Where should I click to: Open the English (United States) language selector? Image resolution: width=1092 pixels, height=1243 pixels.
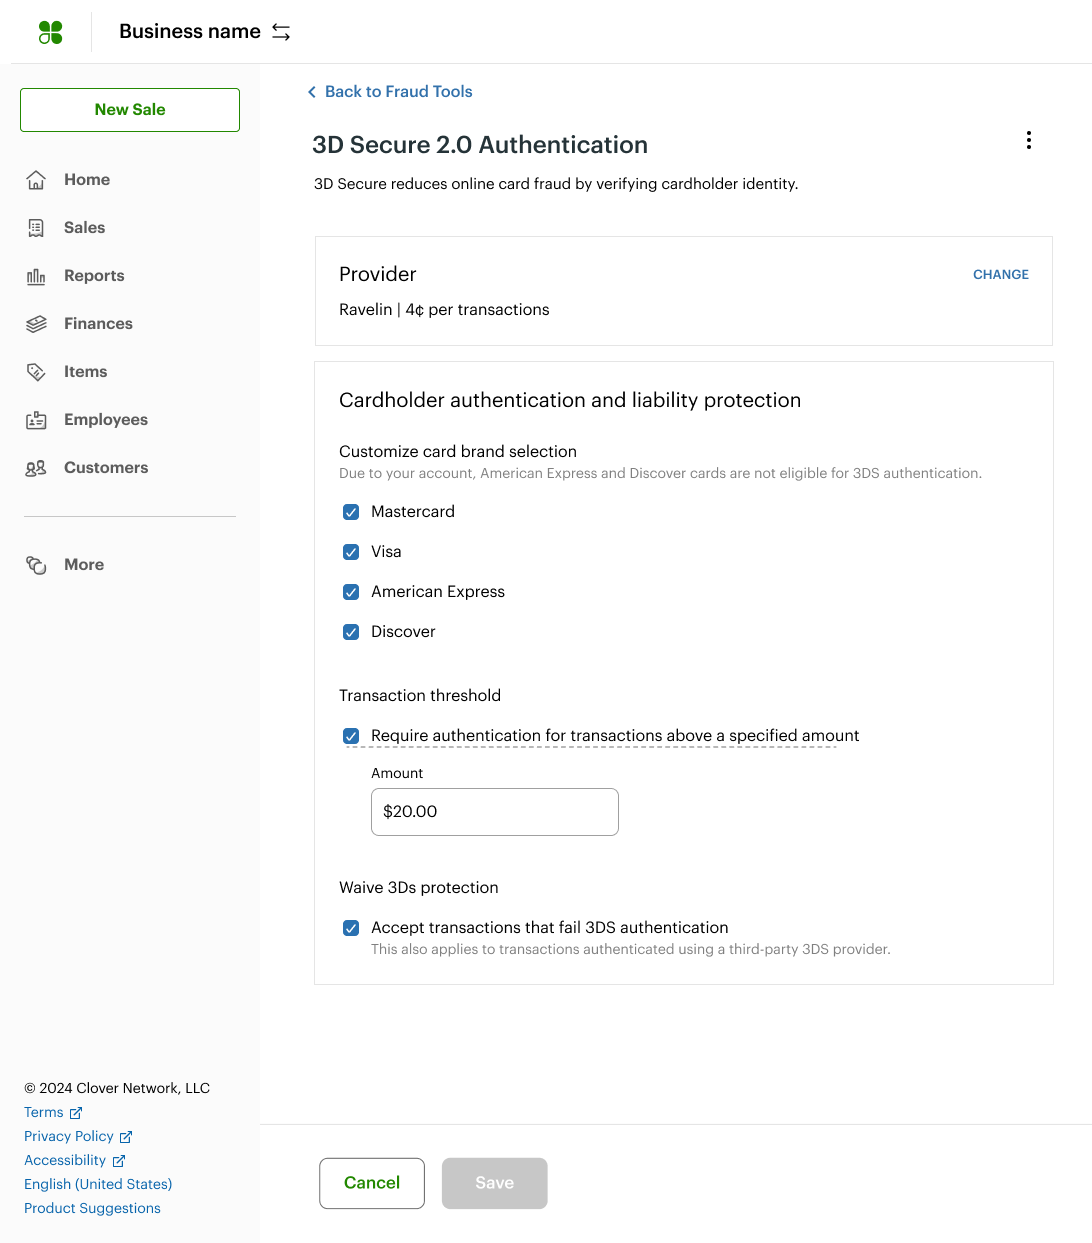tap(97, 1183)
